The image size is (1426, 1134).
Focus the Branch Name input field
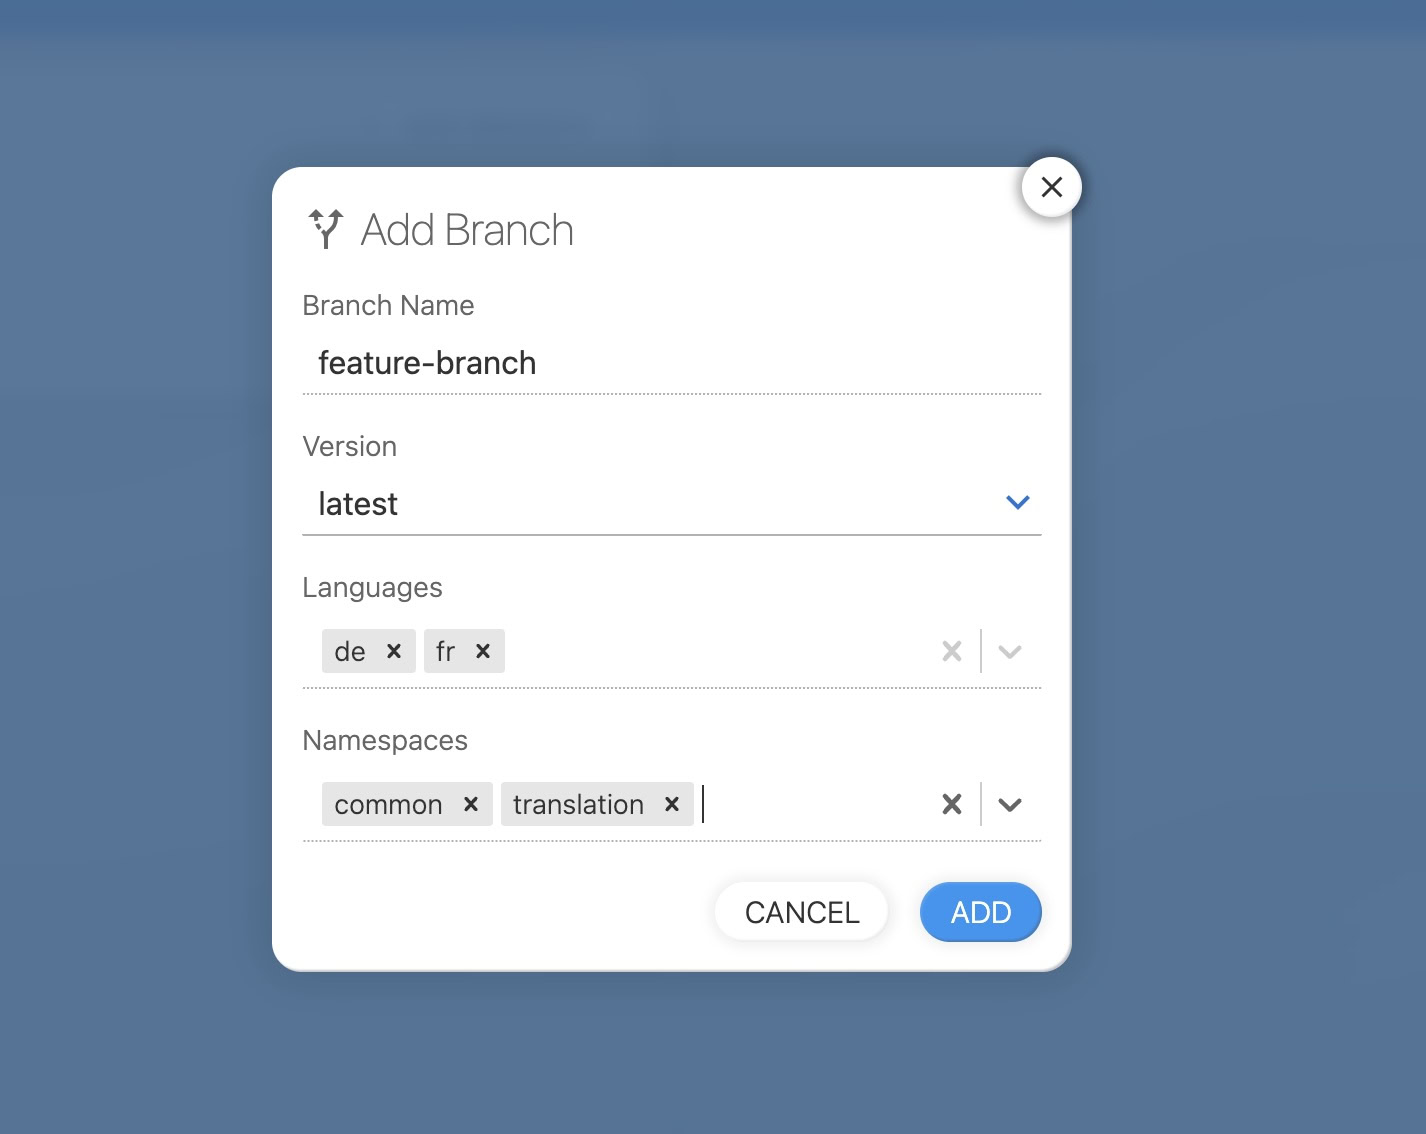pos(670,363)
